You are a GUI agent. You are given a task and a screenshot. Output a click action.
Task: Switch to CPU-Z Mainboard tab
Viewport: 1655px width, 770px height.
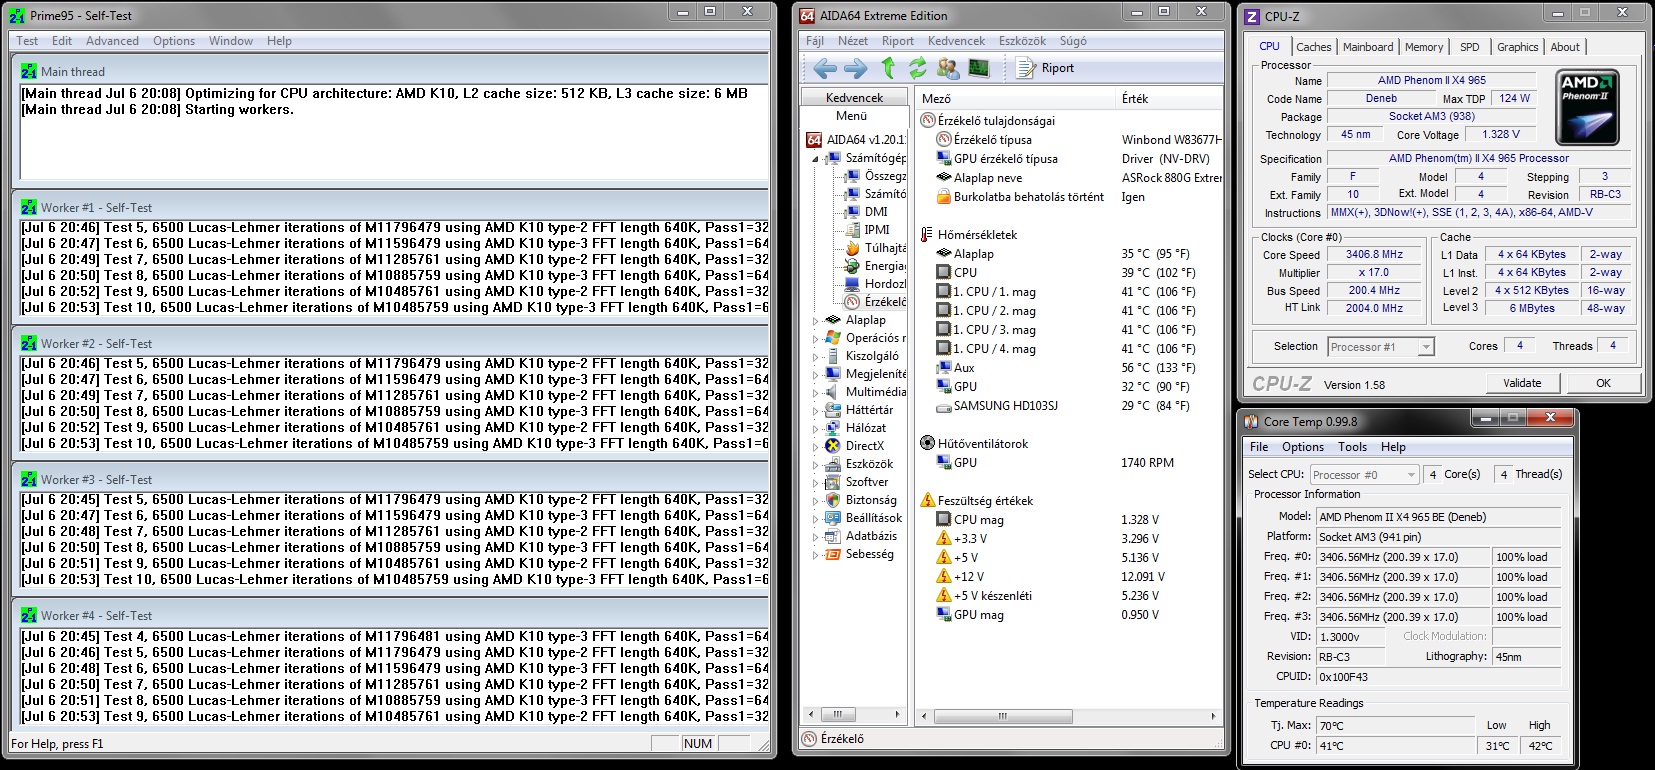tap(1367, 47)
